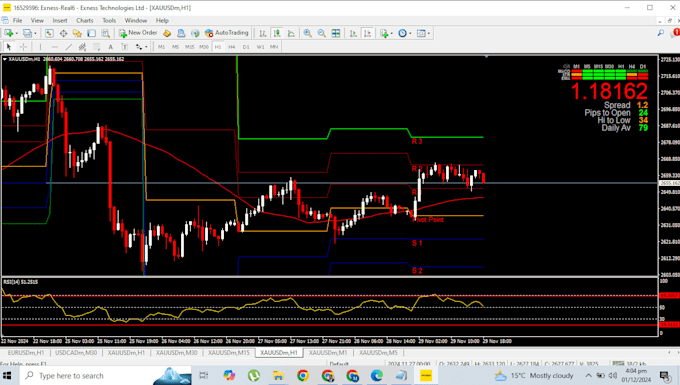Open the Windows Start menu
Image resolution: width=680 pixels, height=385 pixels.
(x=7, y=375)
